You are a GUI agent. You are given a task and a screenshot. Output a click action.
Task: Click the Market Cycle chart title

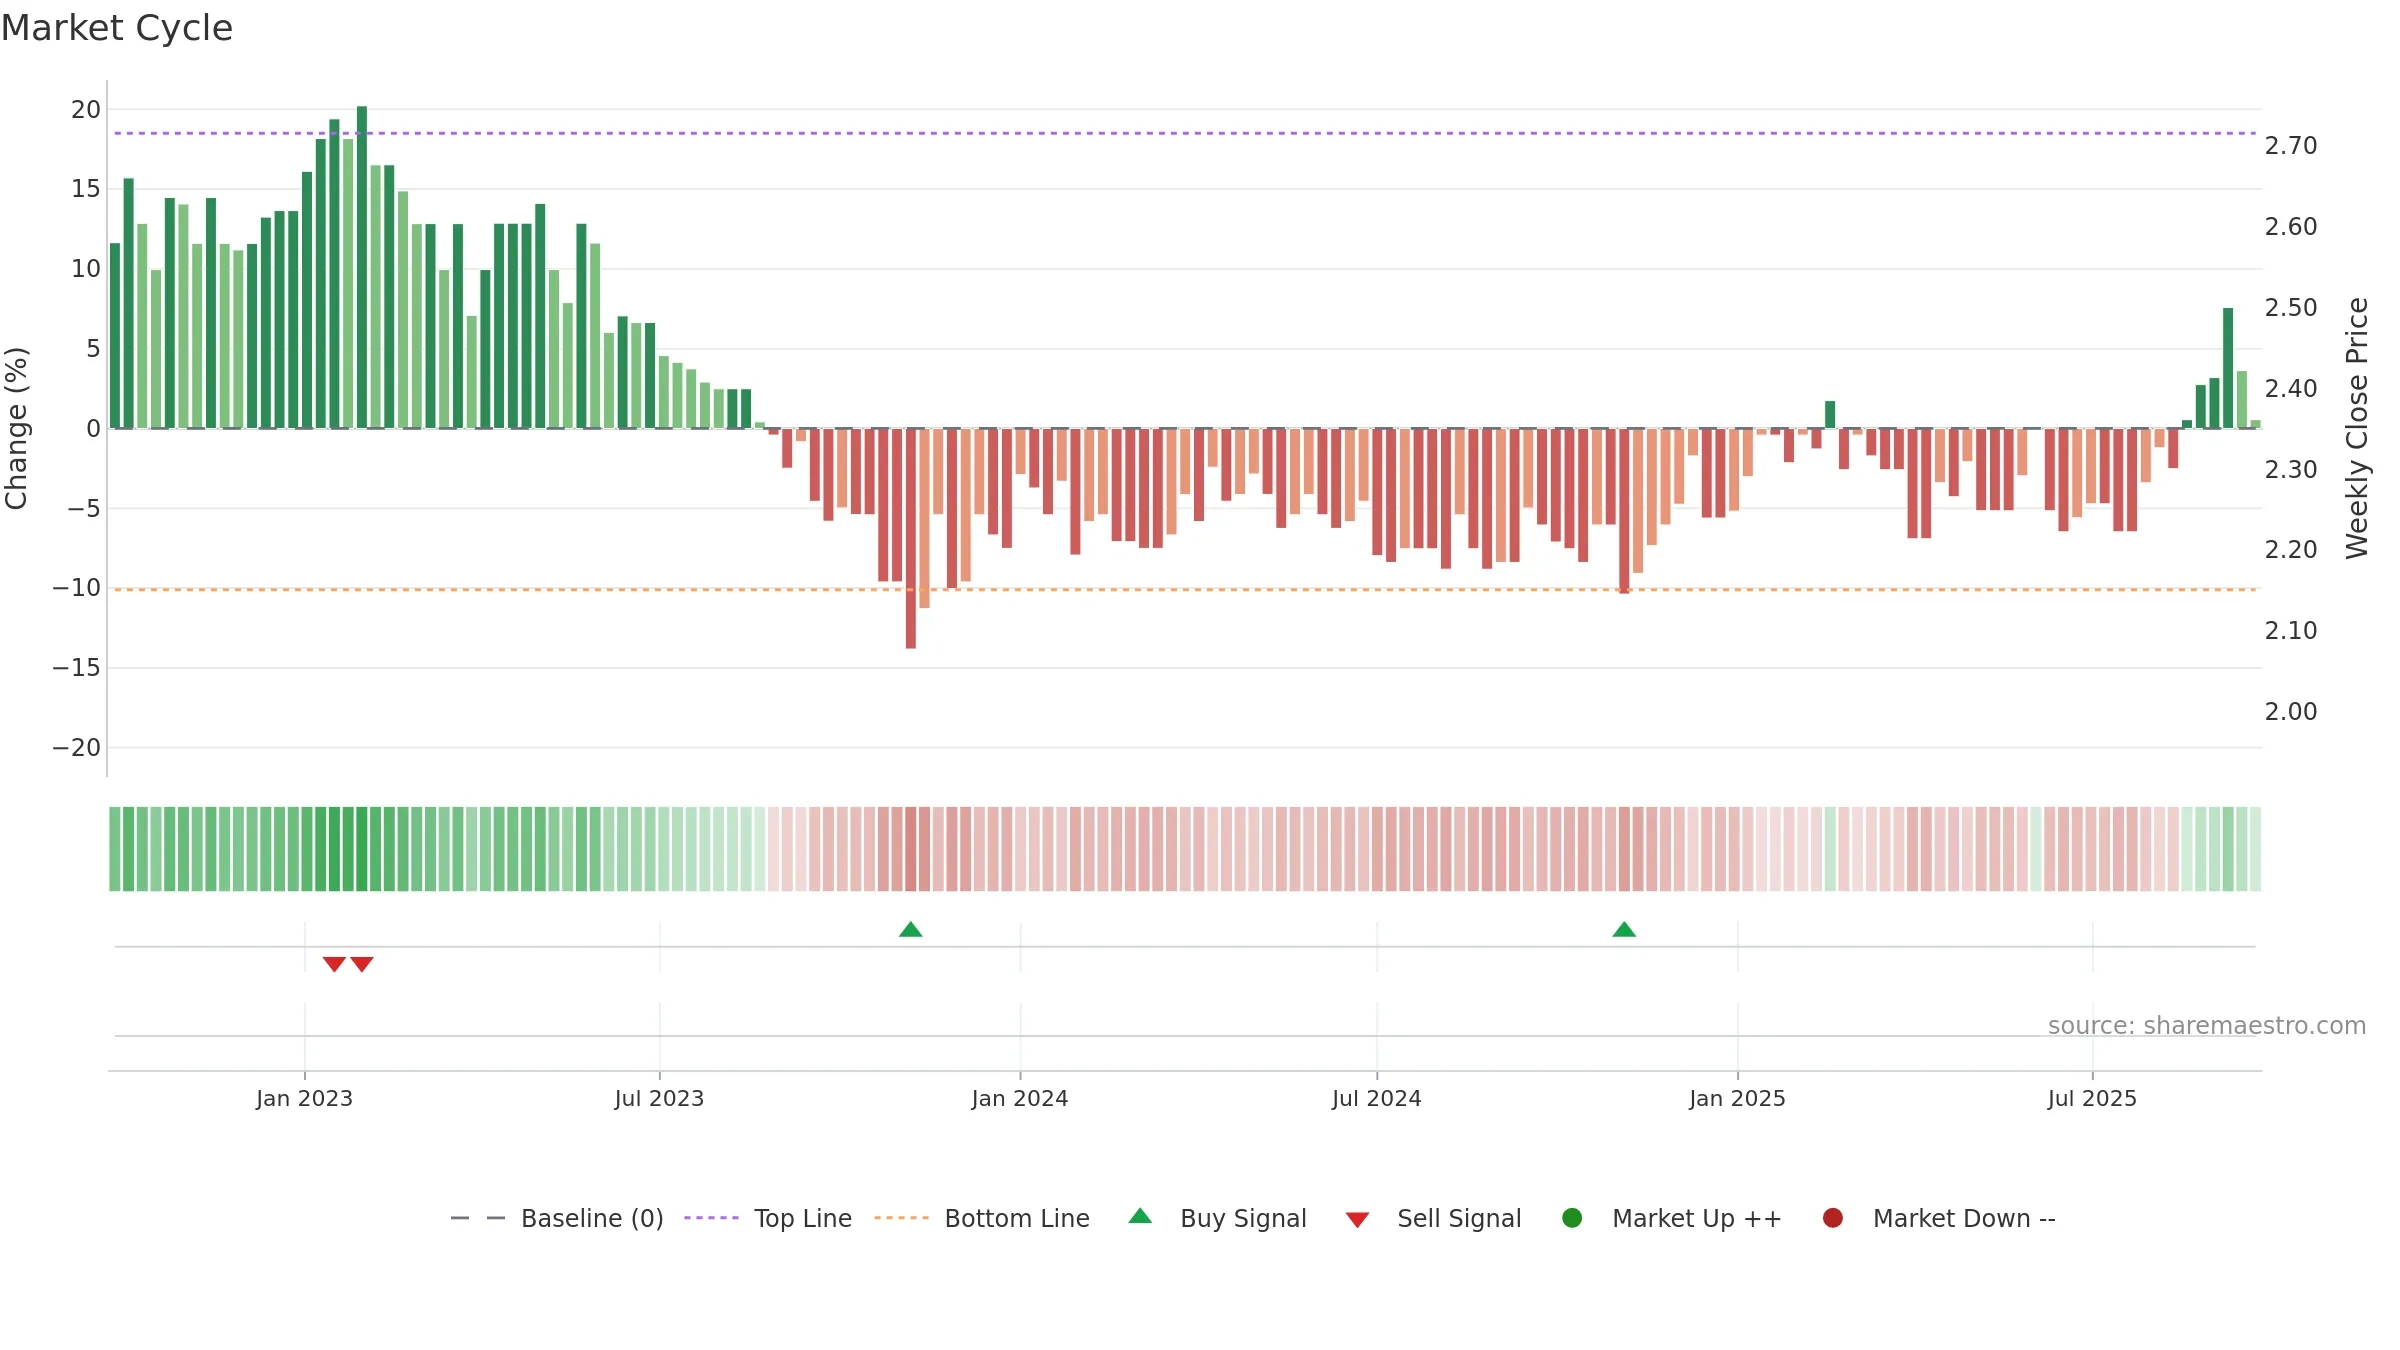click(x=117, y=28)
